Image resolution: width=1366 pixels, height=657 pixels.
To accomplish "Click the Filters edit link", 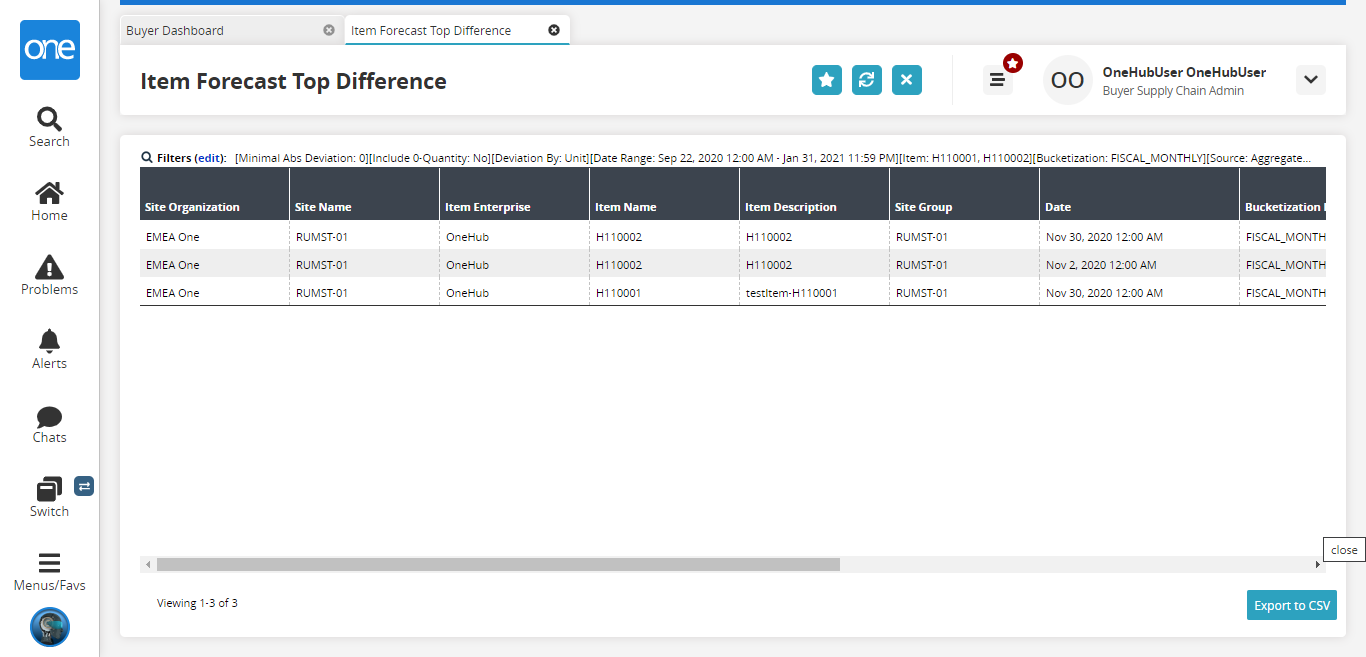I will [210, 158].
